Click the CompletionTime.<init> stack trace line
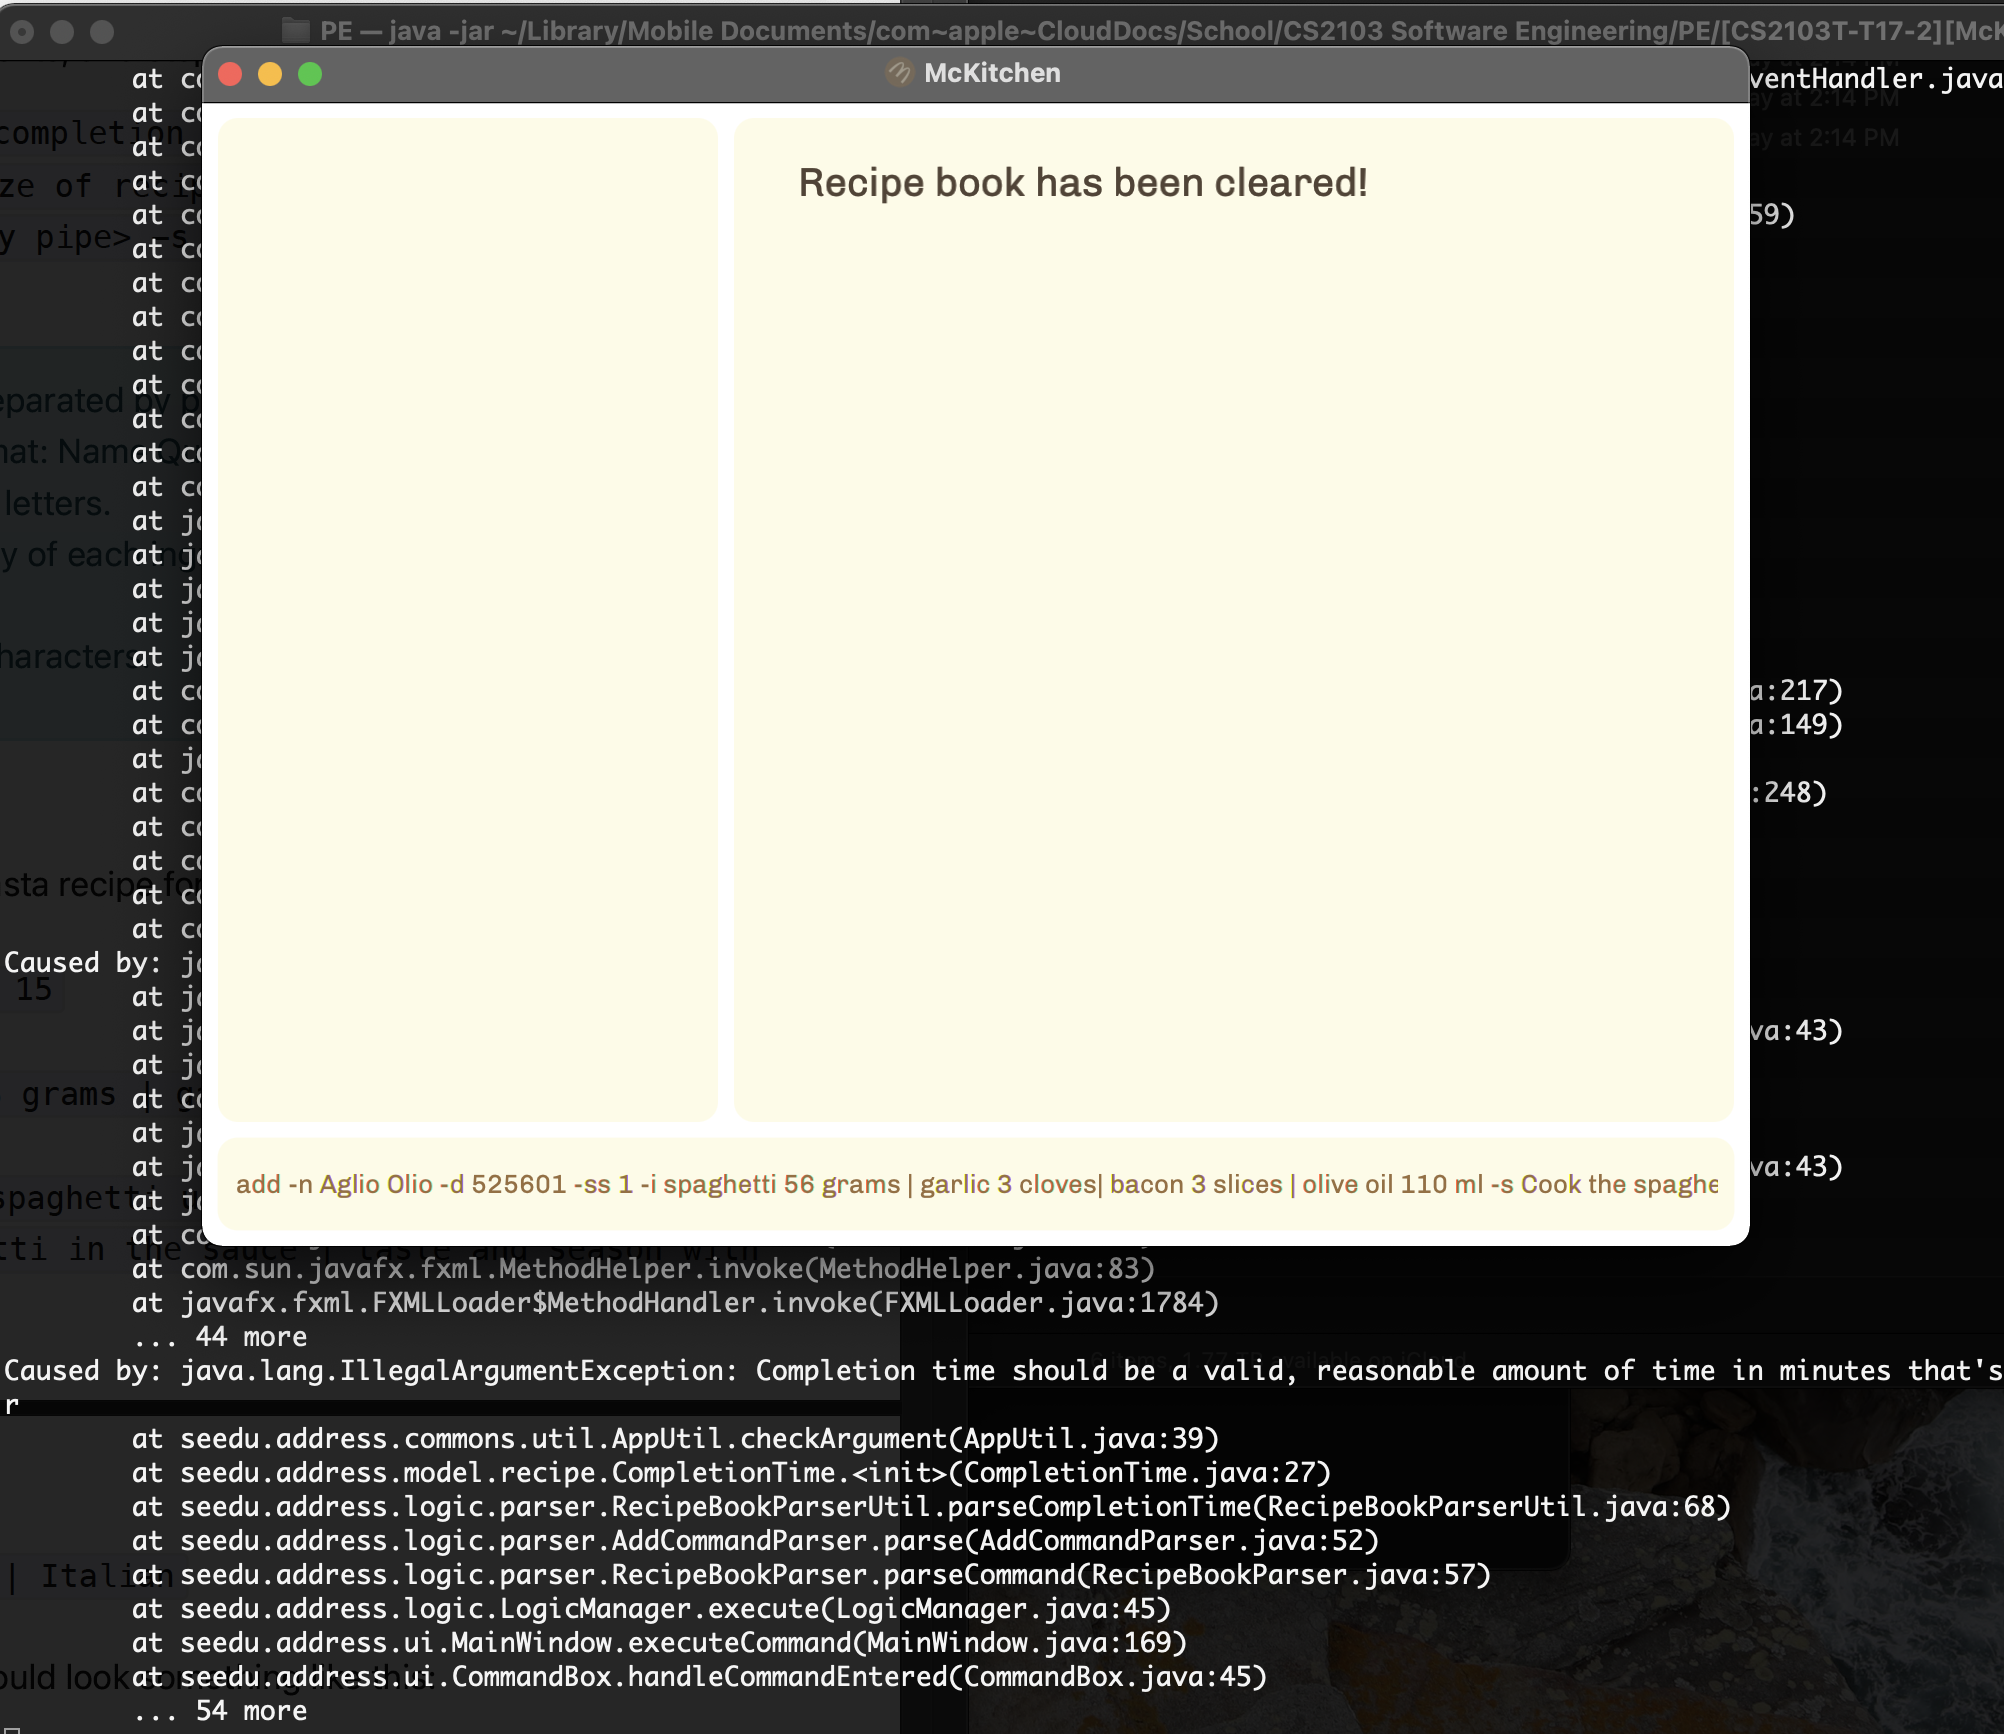2004x1734 pixels. click(x=730, y=1473)
